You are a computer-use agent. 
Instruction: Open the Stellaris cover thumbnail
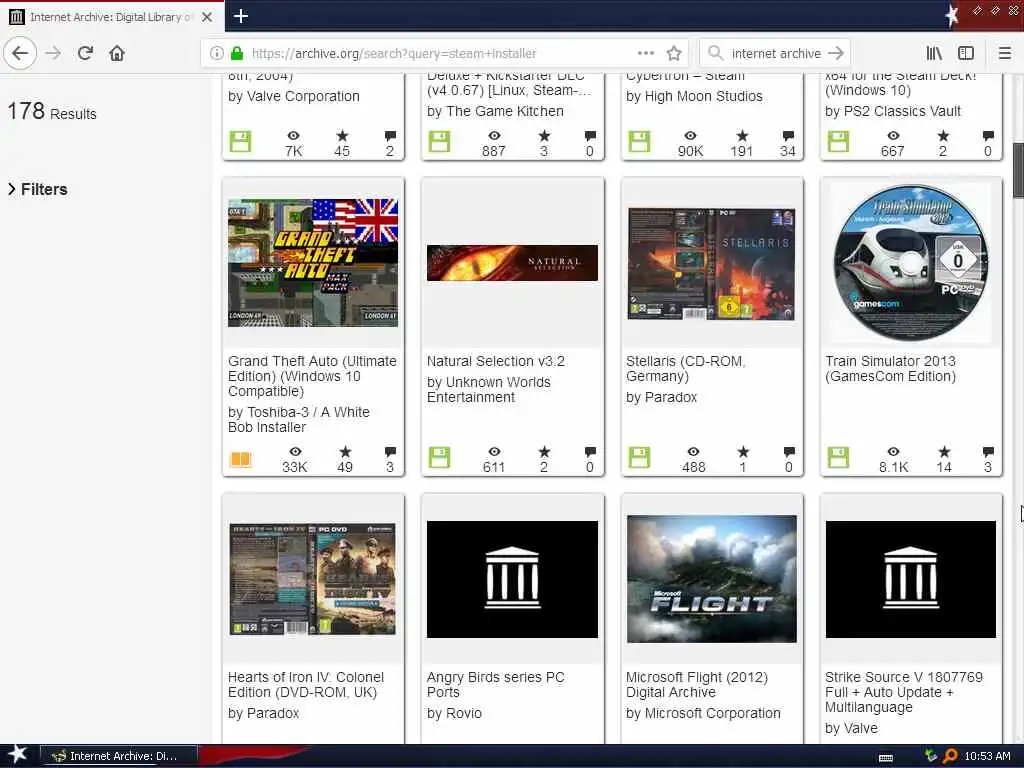tap(711, 263)
